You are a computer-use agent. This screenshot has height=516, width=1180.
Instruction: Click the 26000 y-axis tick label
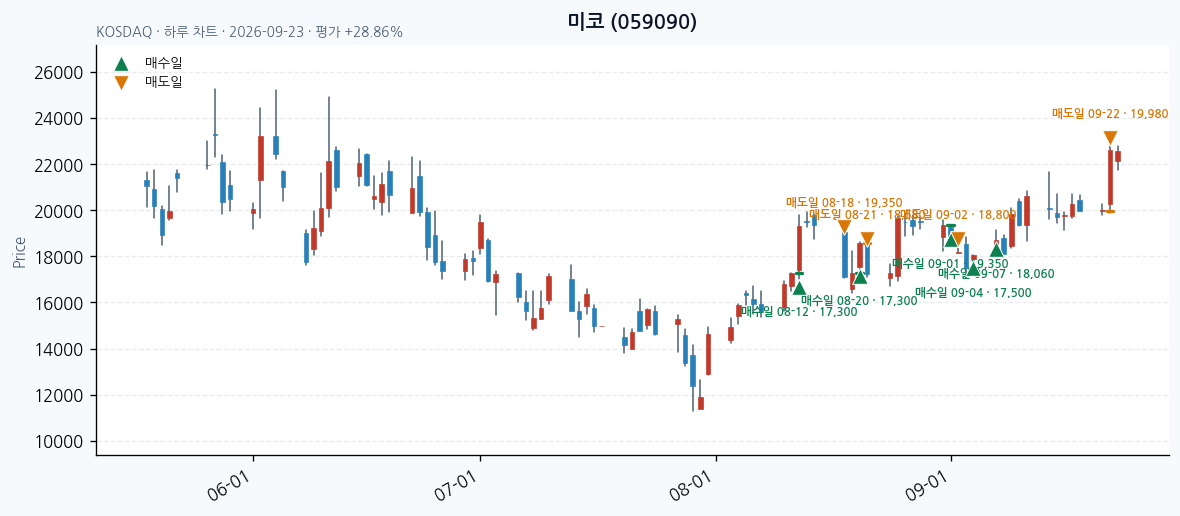click(57, 73)
